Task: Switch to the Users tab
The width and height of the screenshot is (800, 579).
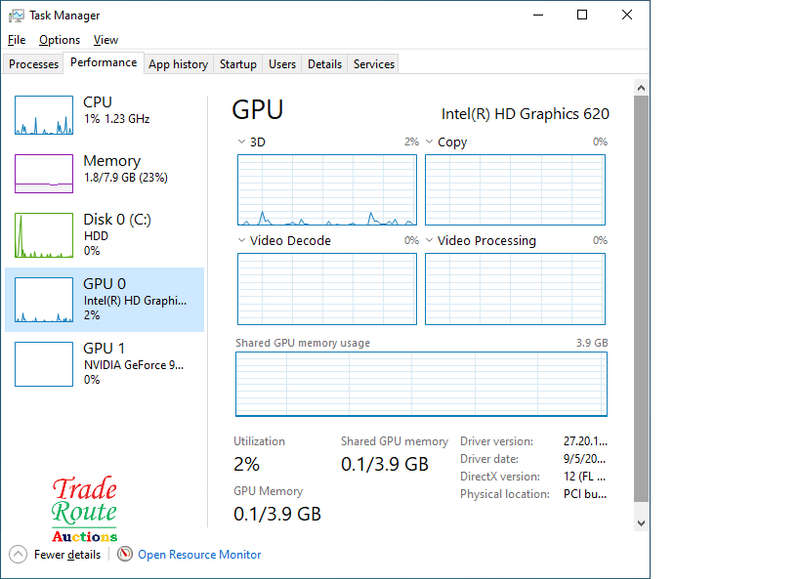Action: pos(282,64)
